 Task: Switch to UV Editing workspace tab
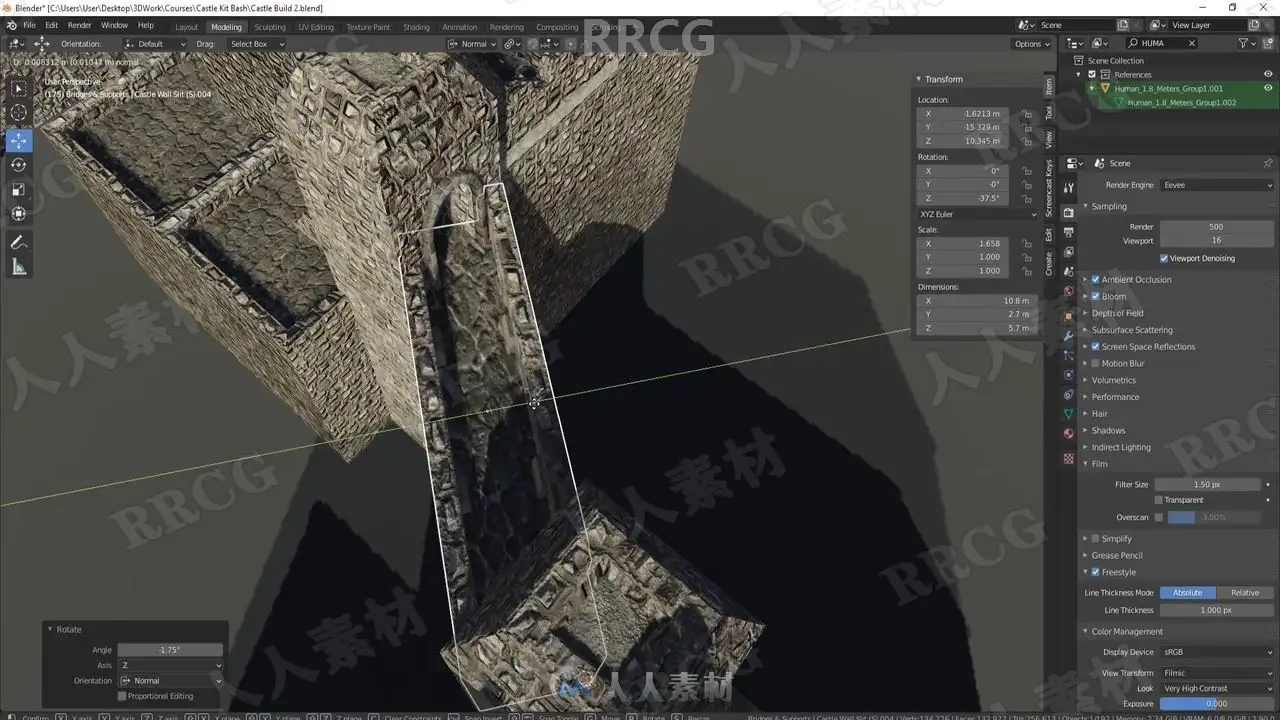click(x=316, y=27)
